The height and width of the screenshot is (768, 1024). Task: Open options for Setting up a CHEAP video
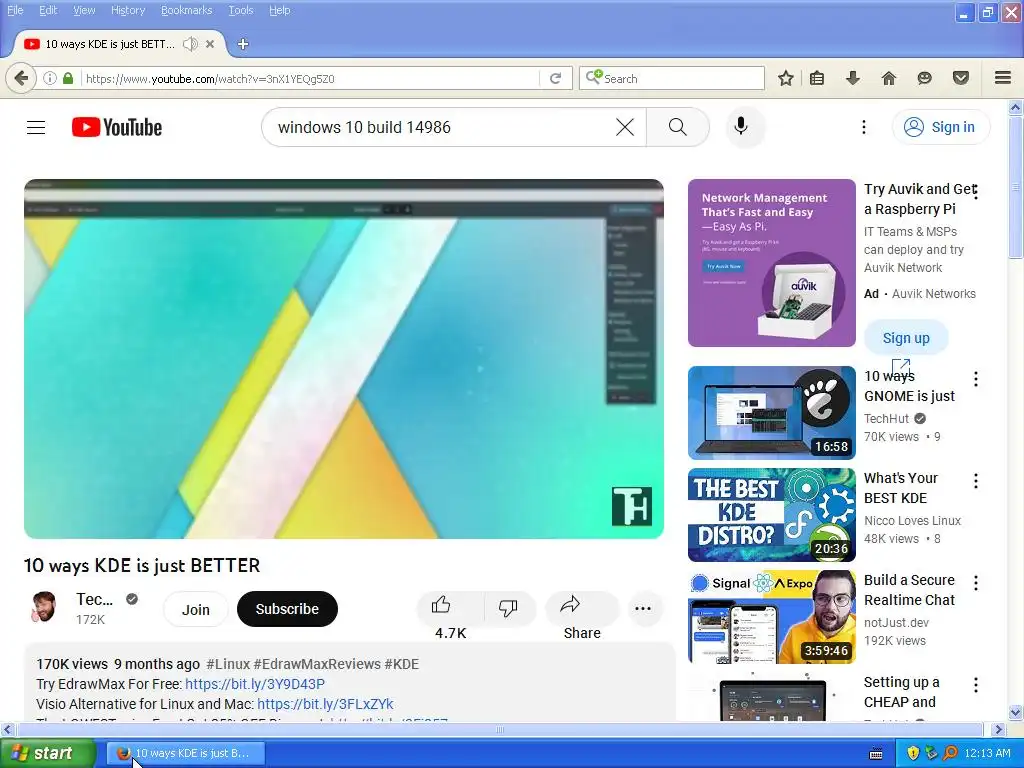976,685
